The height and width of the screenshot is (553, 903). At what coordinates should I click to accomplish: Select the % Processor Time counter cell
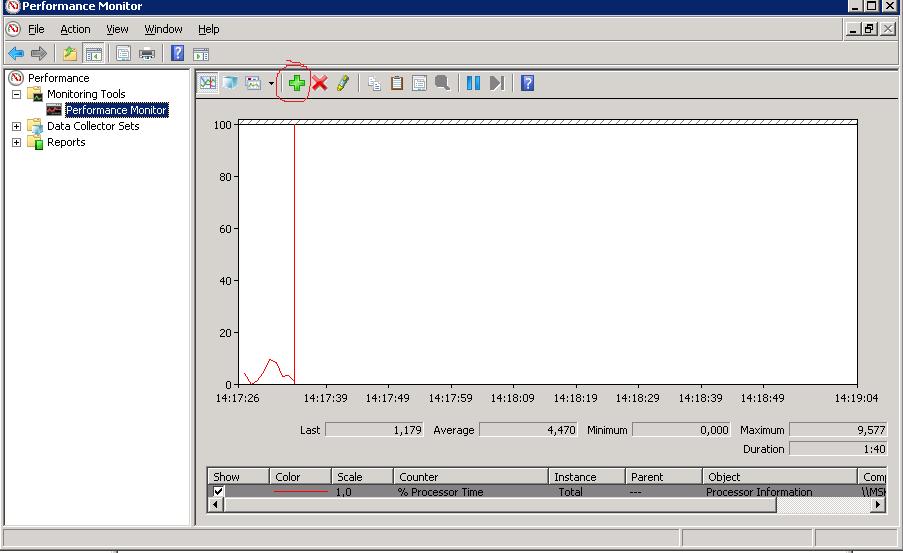coord(441,492)
